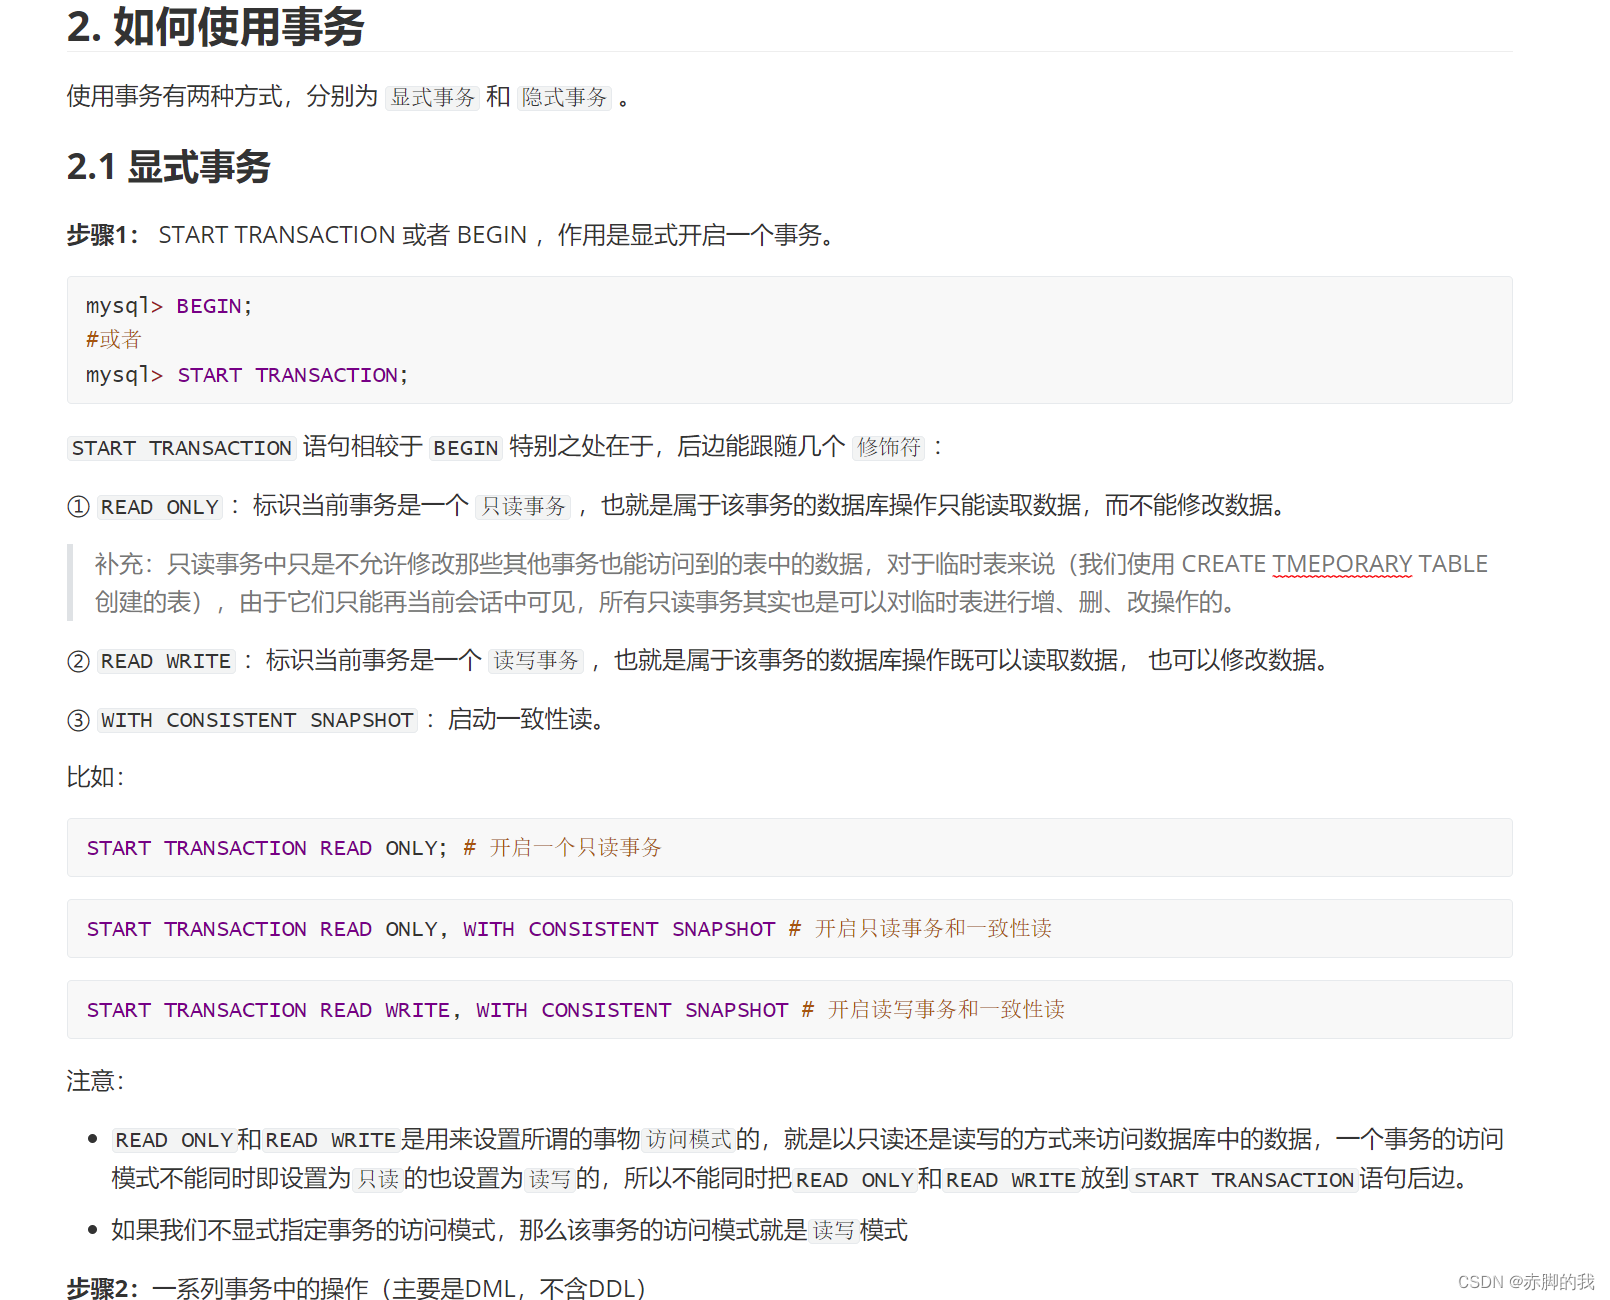Select the READ ONLY code tag in item ①
Viewport: 1610px width, 1300px height.
coord(158,507)
